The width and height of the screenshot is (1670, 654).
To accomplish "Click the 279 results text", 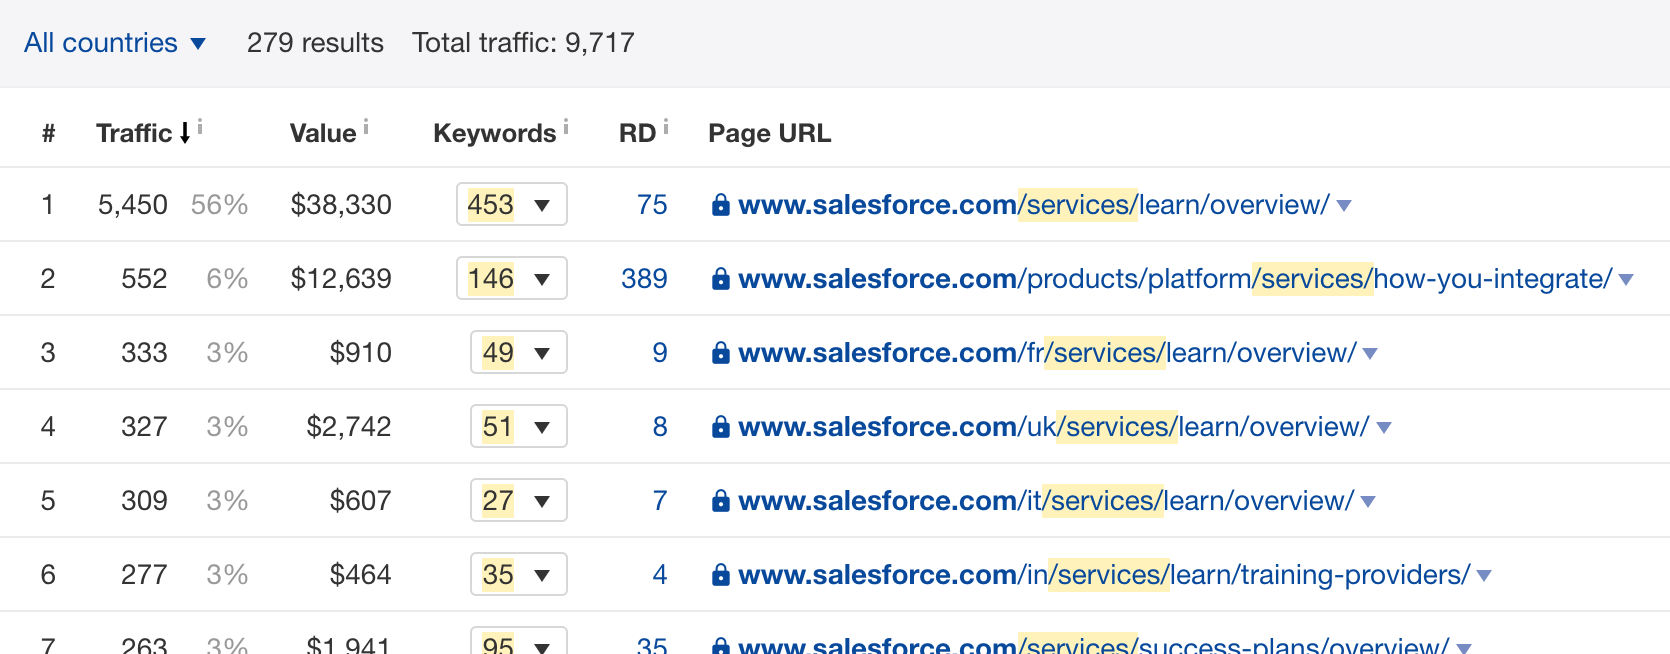I will [315, 43].
